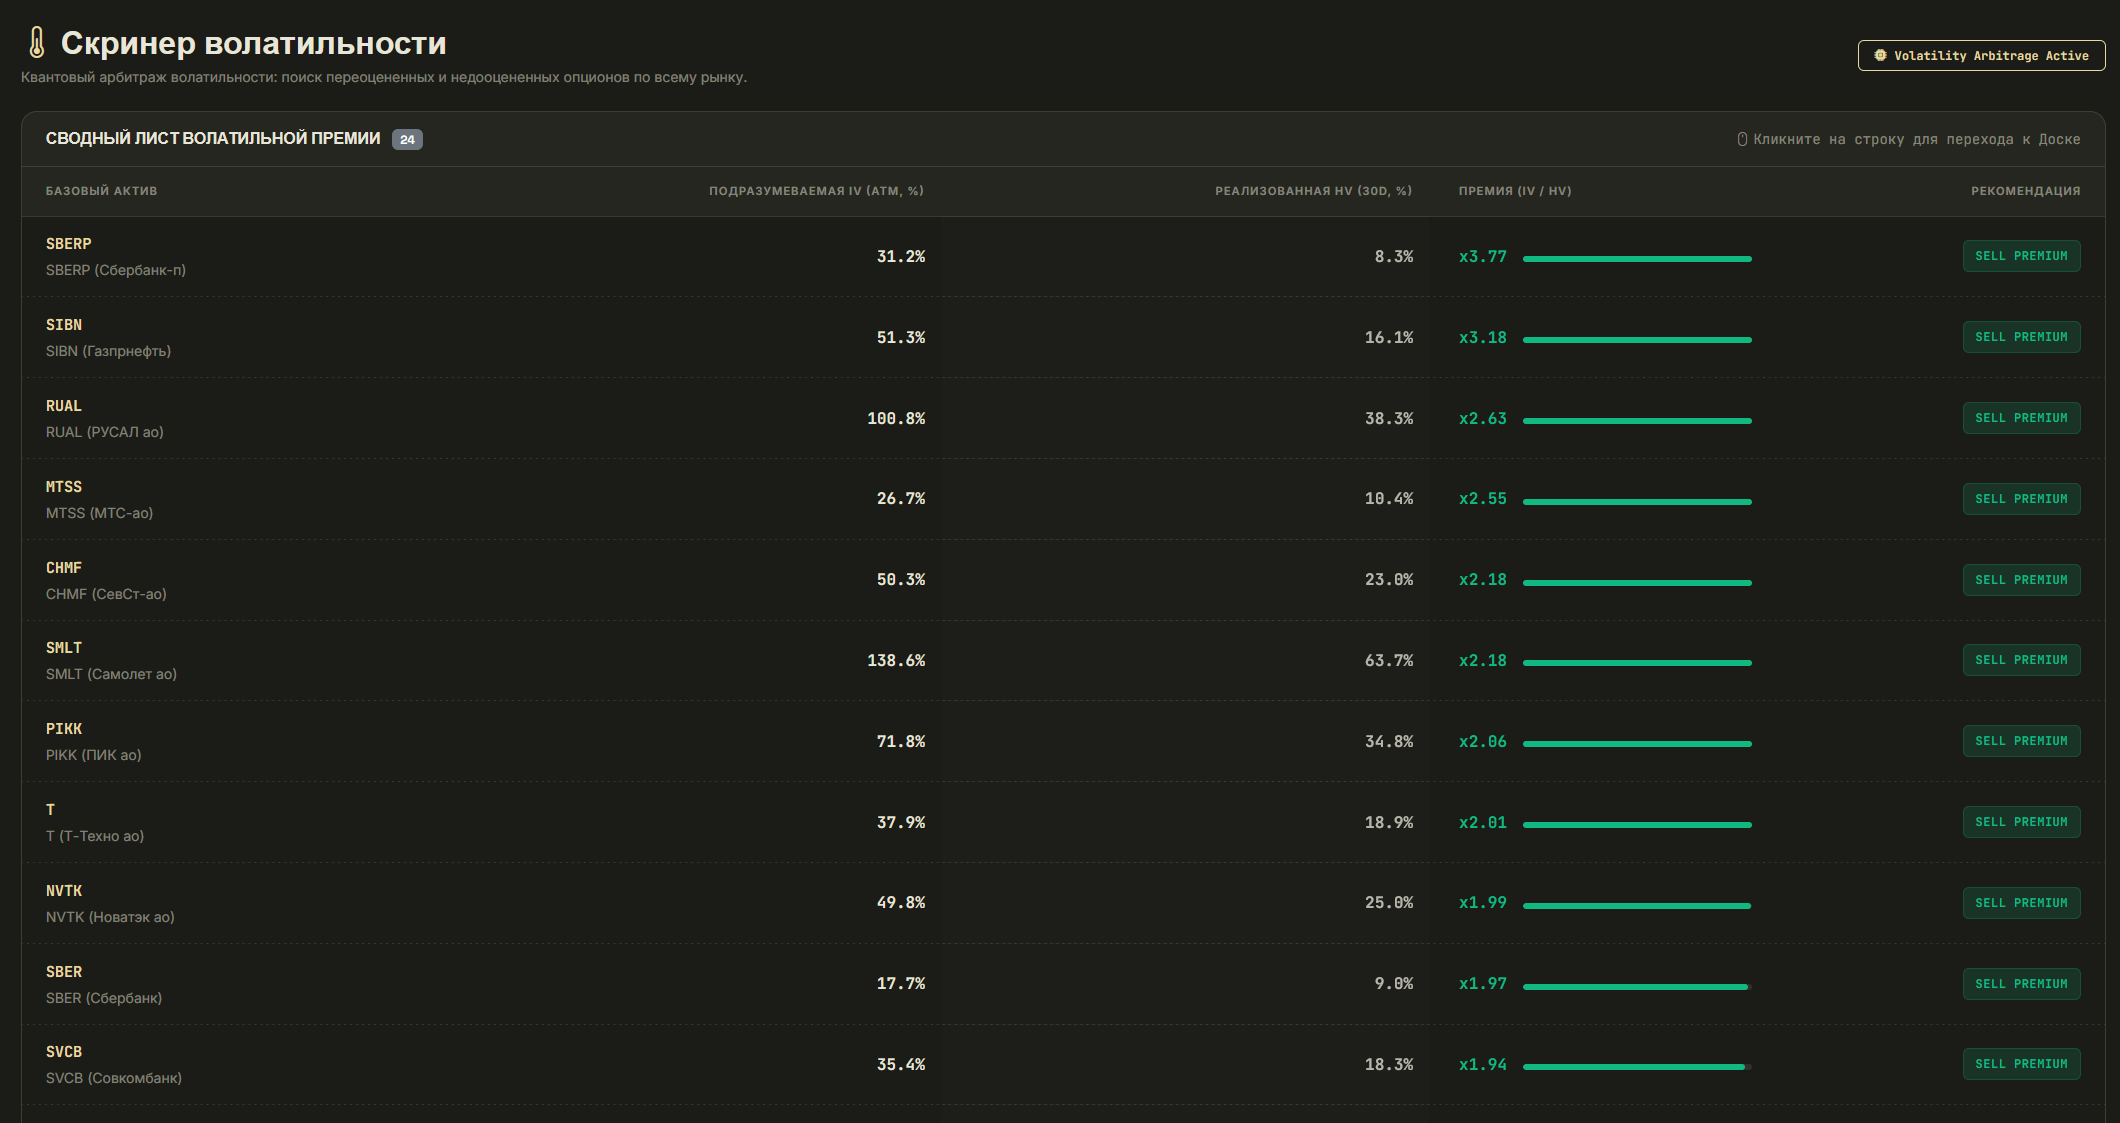Click the mouse hint icon near 'Кликните на строку'
2120x1123 pixels.
click(x=1742, y=139)
